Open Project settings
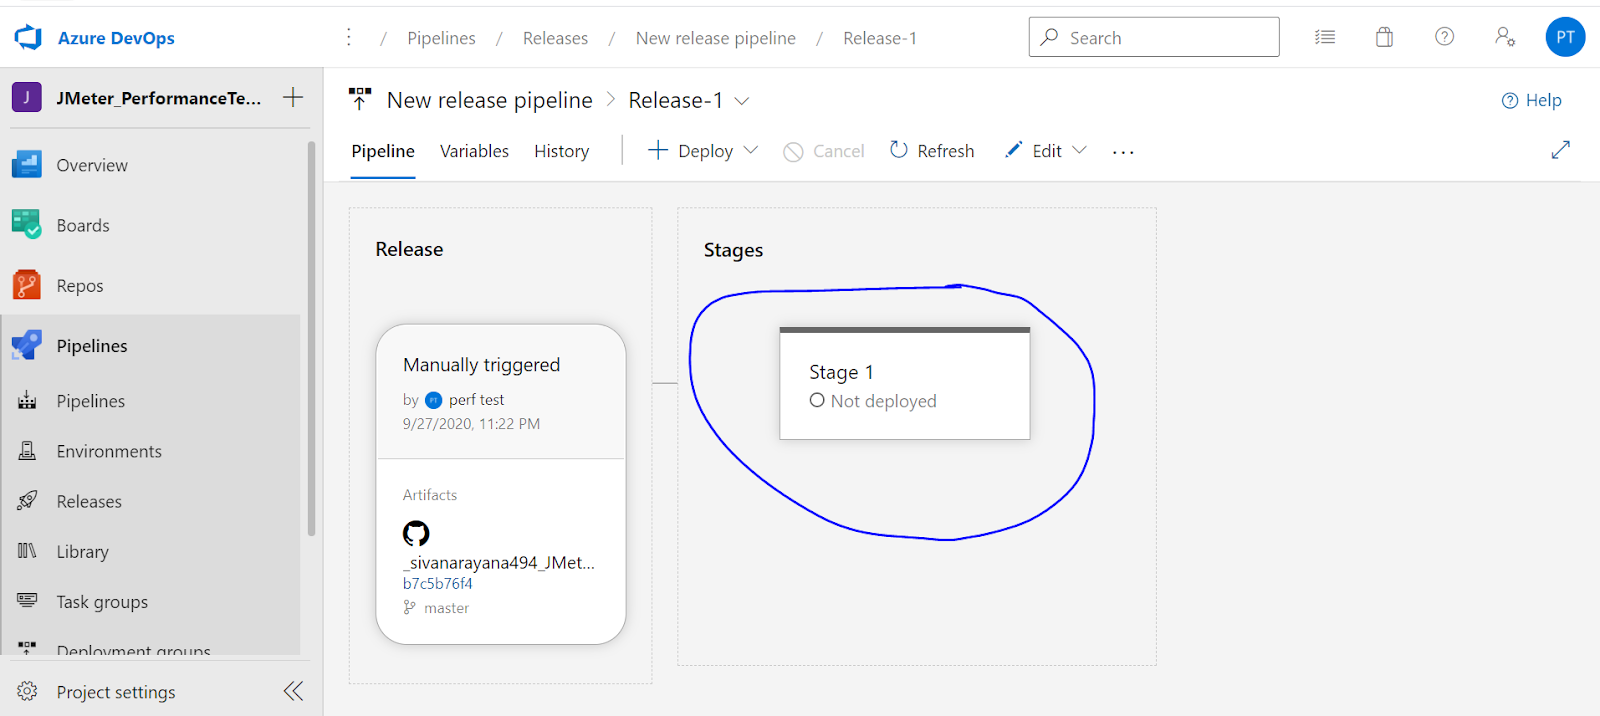 [115, 692]
